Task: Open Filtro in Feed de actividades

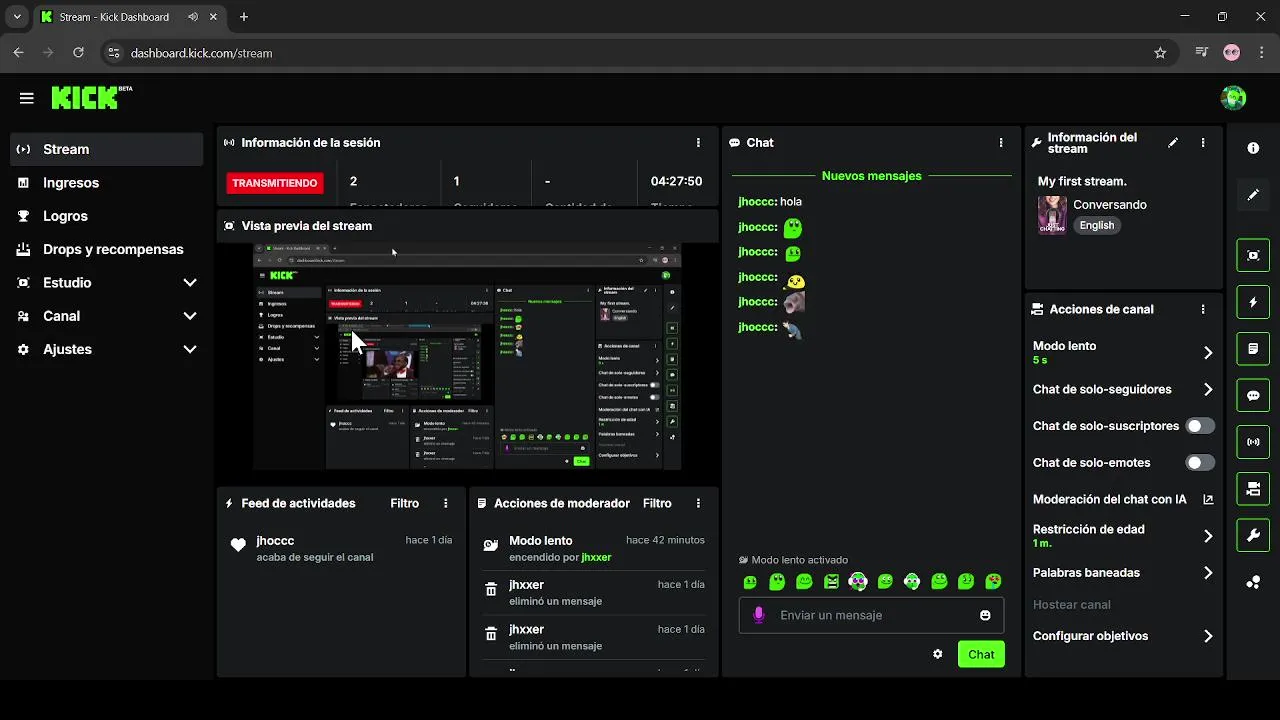Action: 405,504
